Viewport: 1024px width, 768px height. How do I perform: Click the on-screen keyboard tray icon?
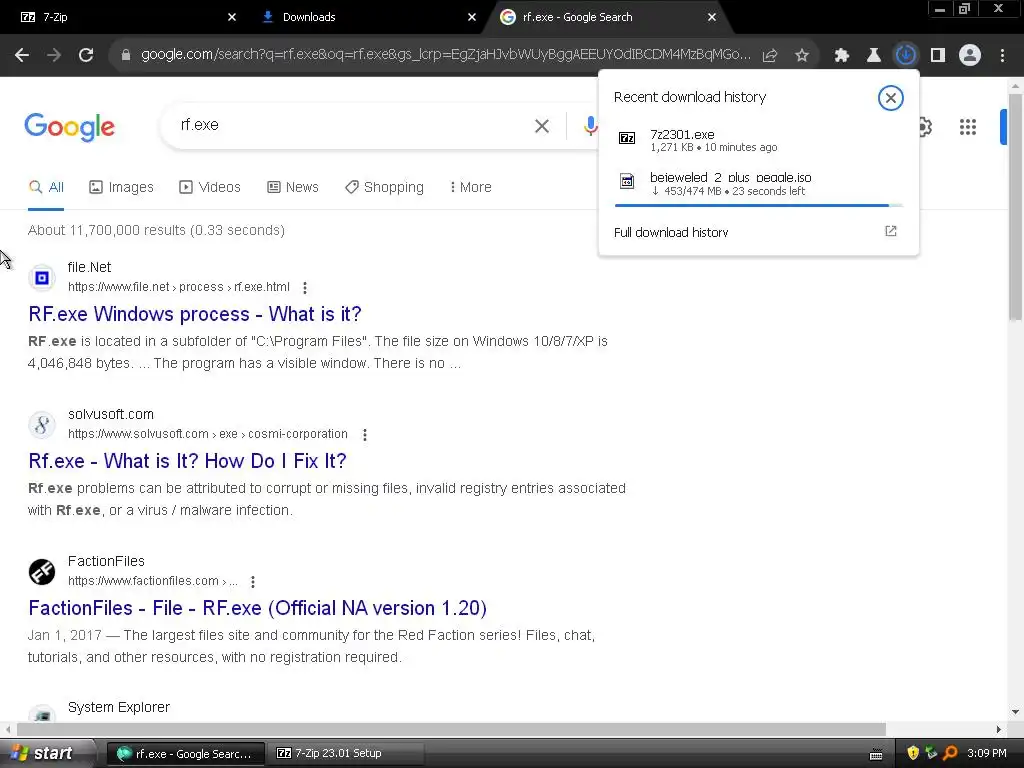coord(876,756)
